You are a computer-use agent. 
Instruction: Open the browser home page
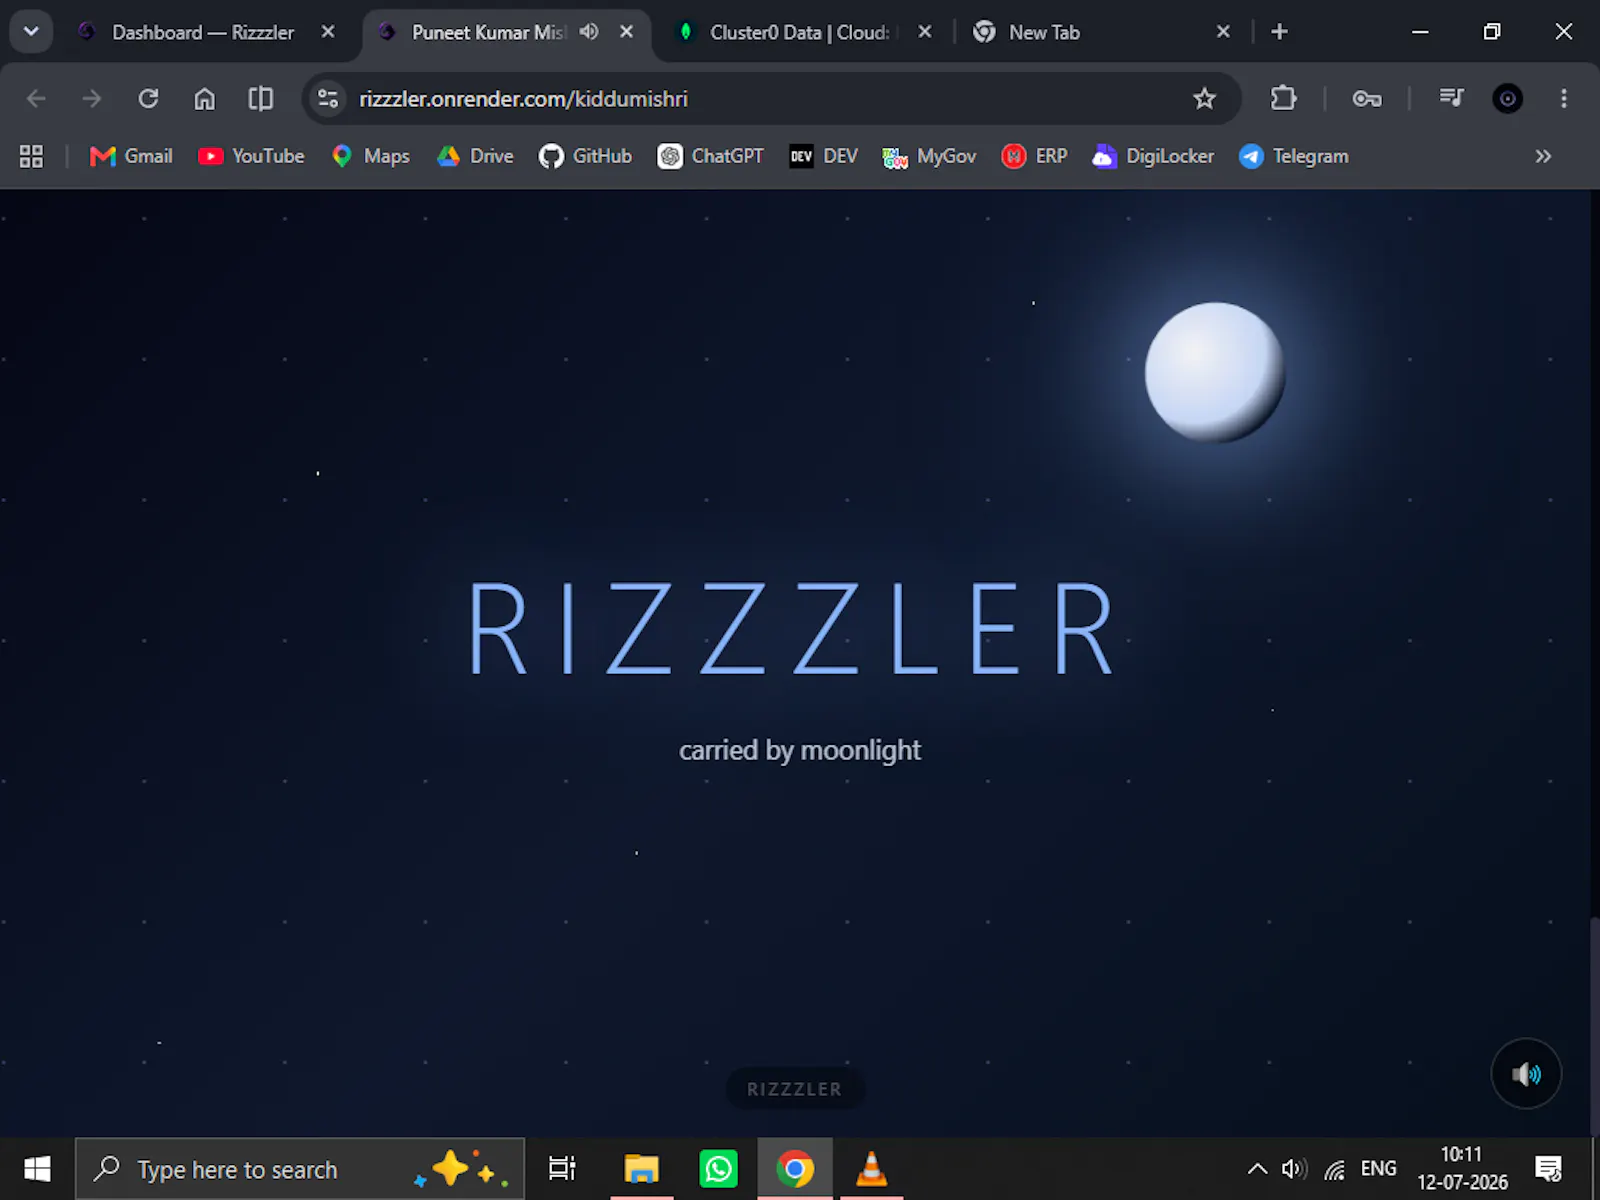tap(204, 99)
